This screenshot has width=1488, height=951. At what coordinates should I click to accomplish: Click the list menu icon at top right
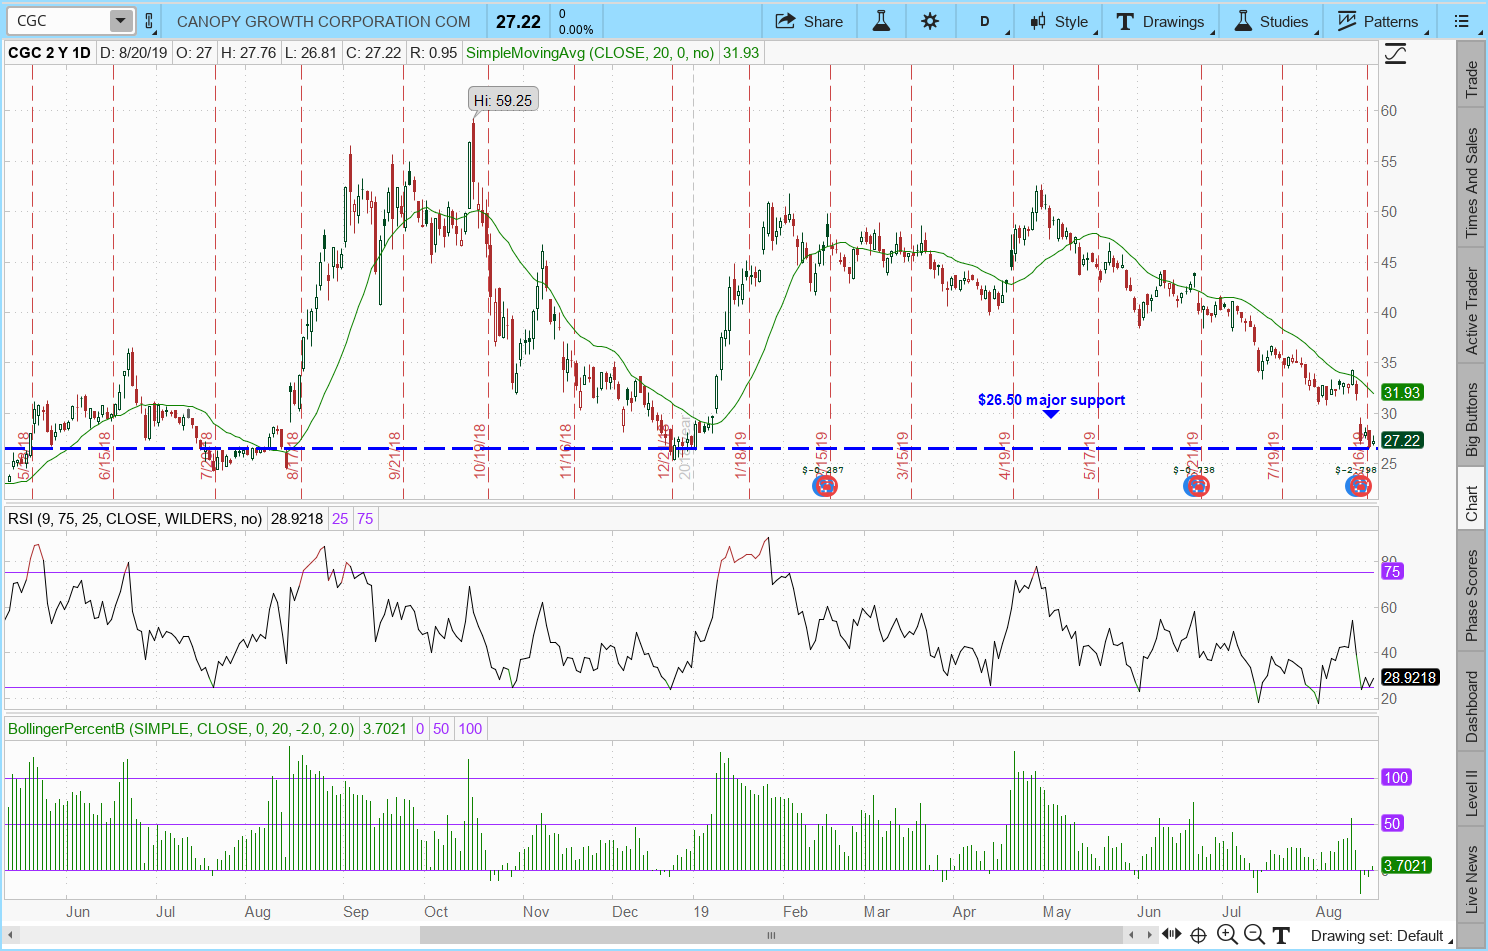point(1461,21)
